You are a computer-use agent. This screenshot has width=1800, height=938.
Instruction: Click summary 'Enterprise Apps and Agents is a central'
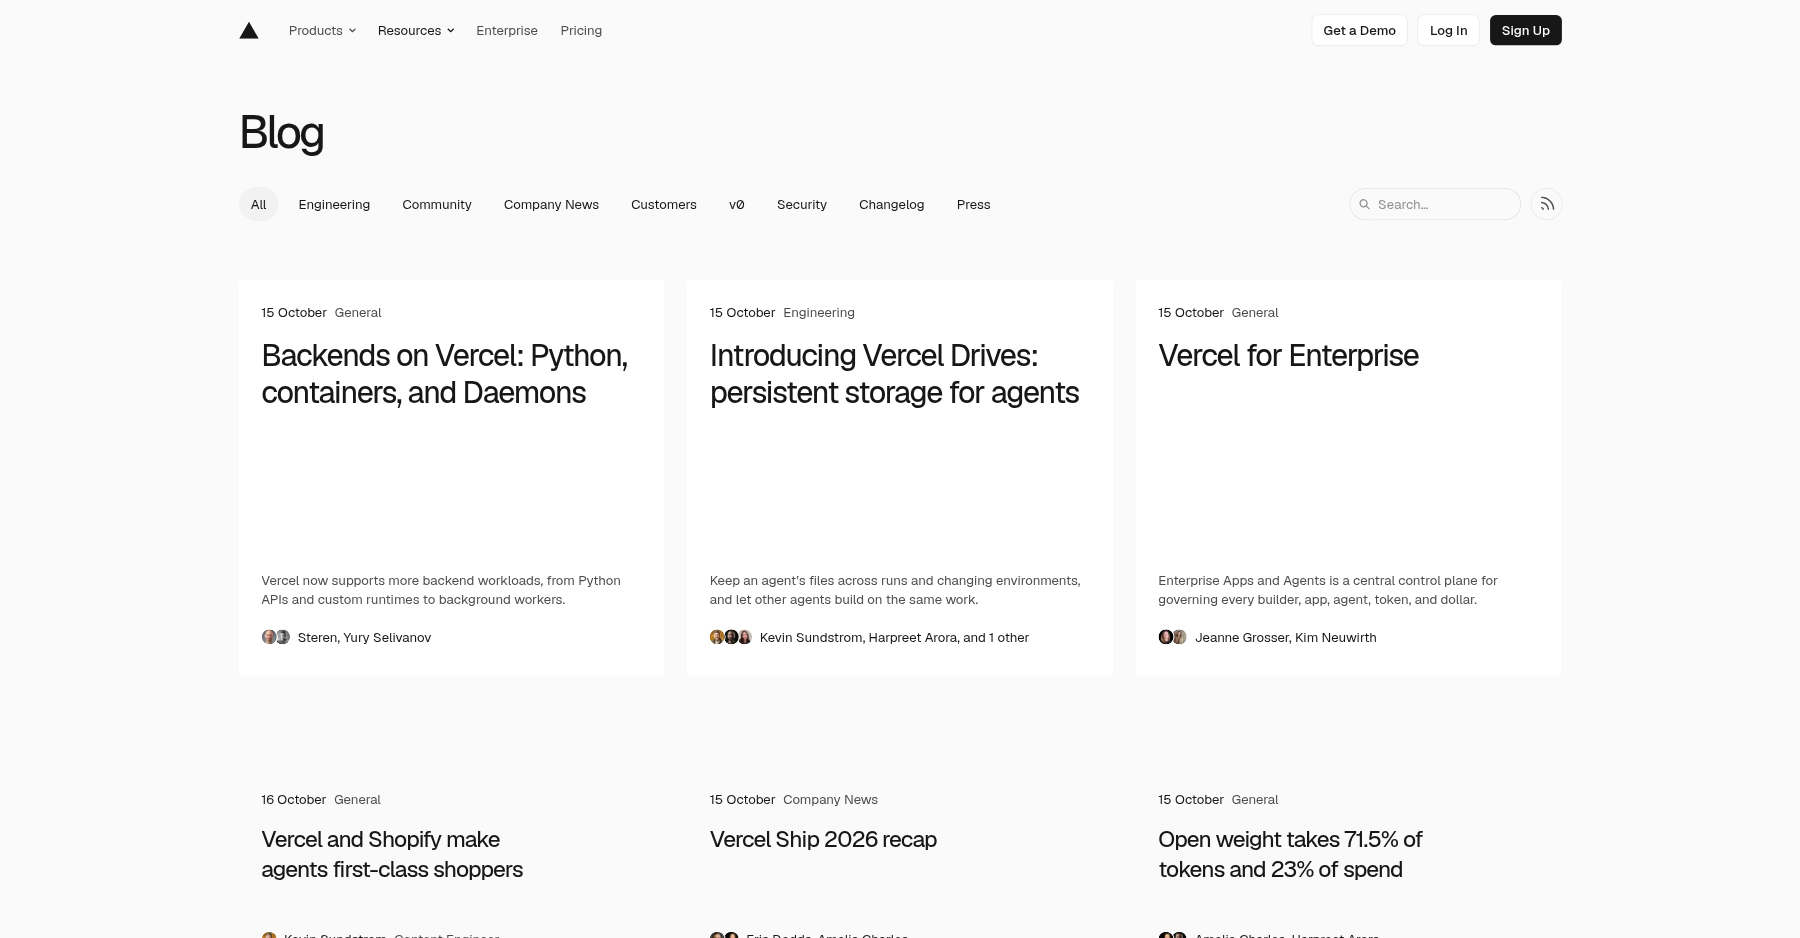1327,590
